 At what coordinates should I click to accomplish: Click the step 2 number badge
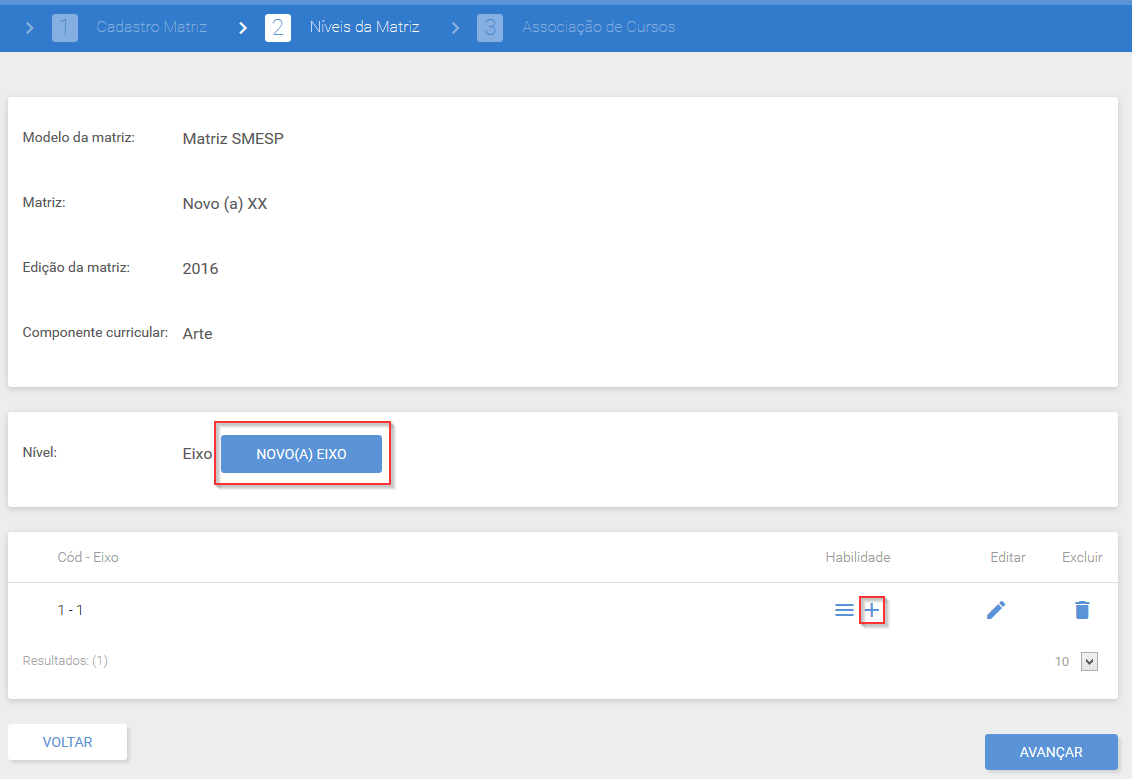click(278, 27)
